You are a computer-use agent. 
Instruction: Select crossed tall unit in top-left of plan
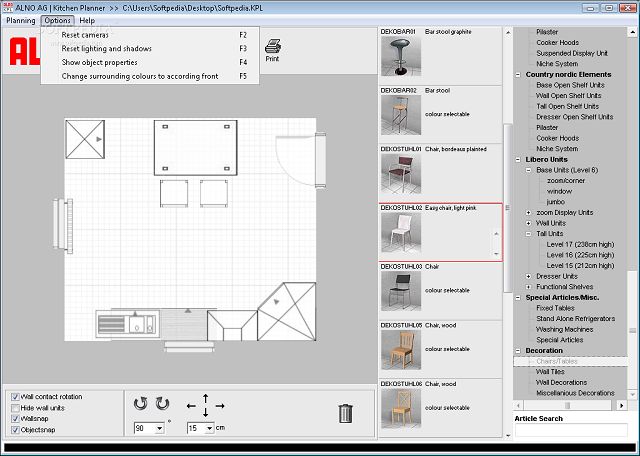pos(85,139)
